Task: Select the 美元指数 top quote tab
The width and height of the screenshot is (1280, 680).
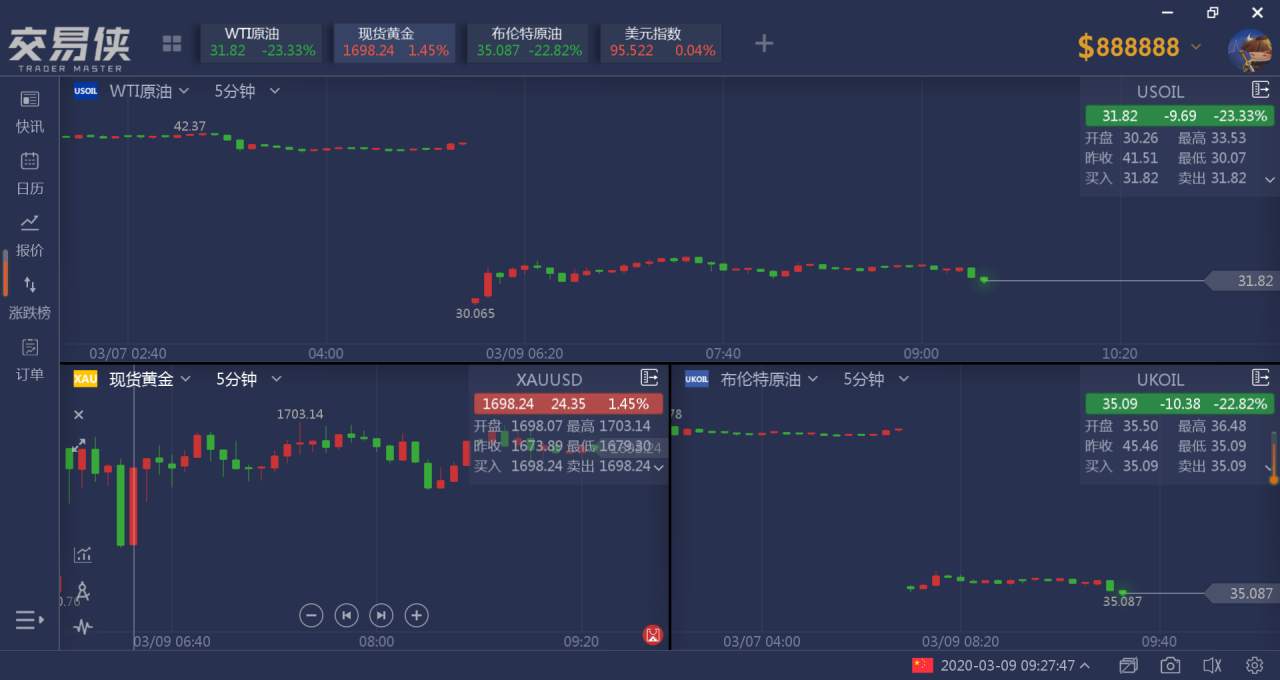Action: point(662,42)
